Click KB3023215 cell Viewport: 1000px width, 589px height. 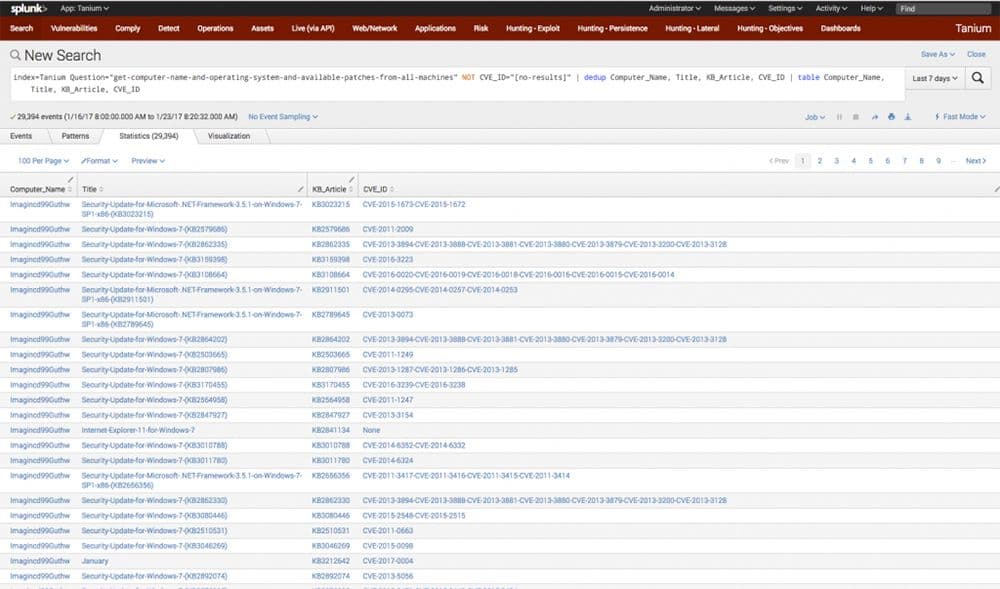tap(330, 205)
